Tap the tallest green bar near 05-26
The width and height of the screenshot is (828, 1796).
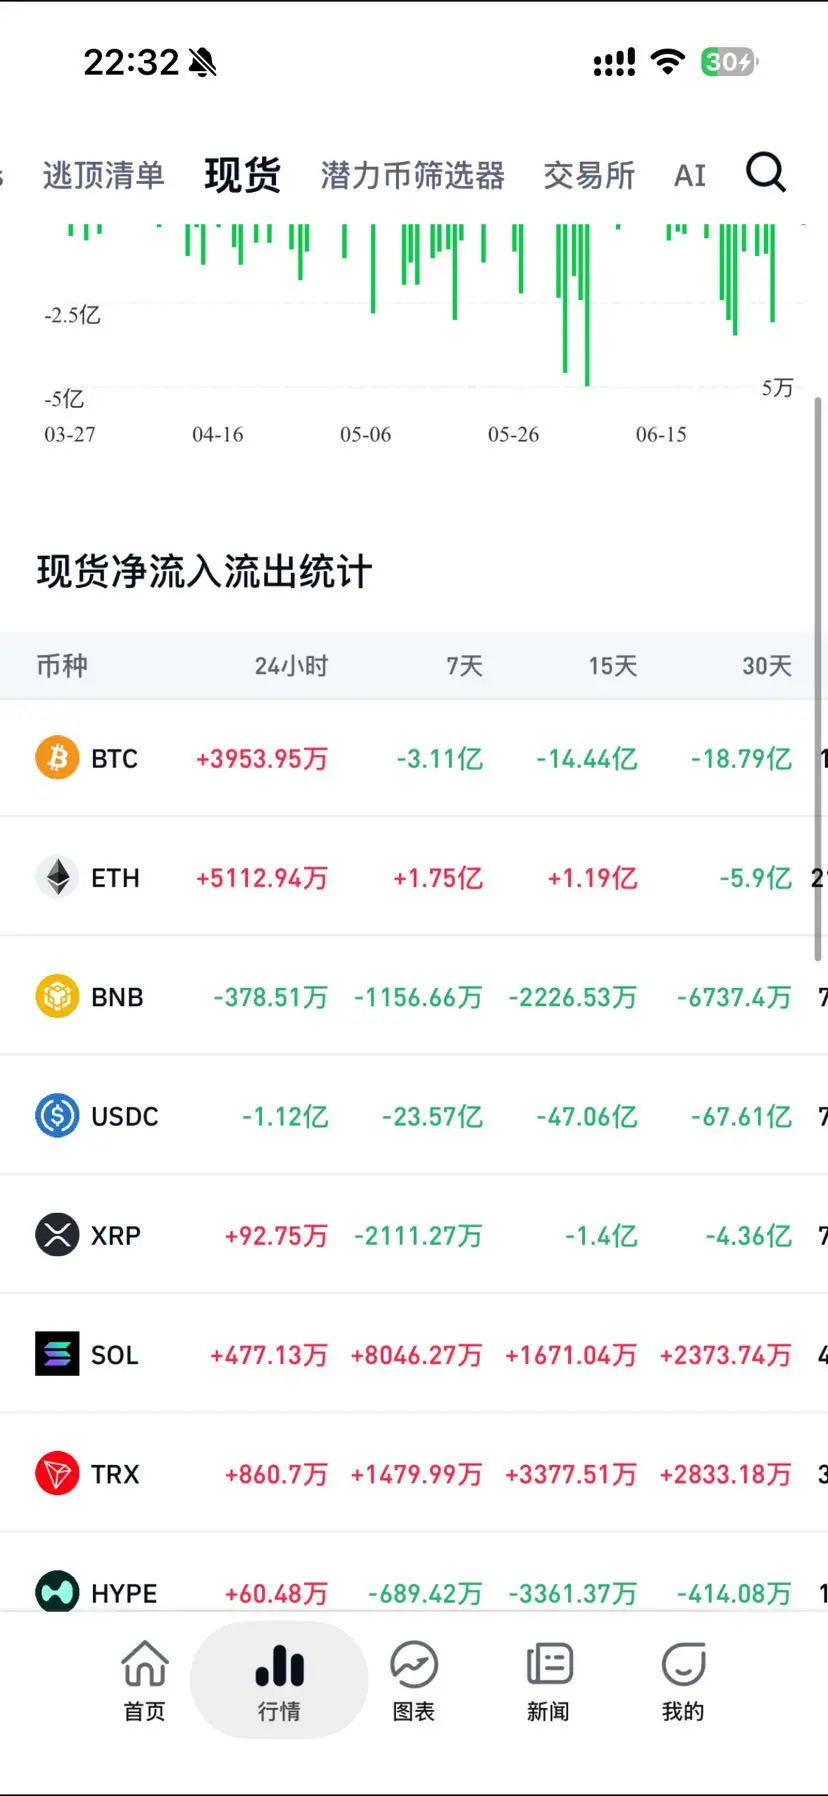click(587, 305)
